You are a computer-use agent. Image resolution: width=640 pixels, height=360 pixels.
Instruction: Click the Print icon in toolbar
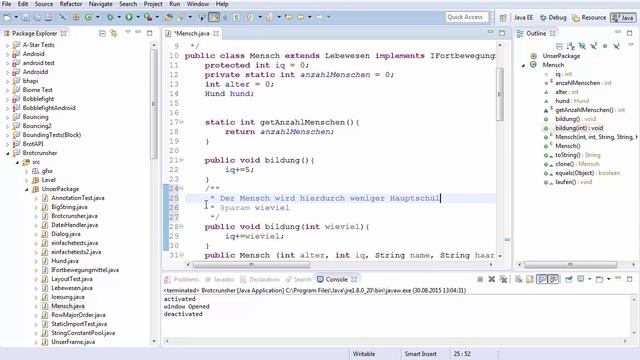coord(49,18)
